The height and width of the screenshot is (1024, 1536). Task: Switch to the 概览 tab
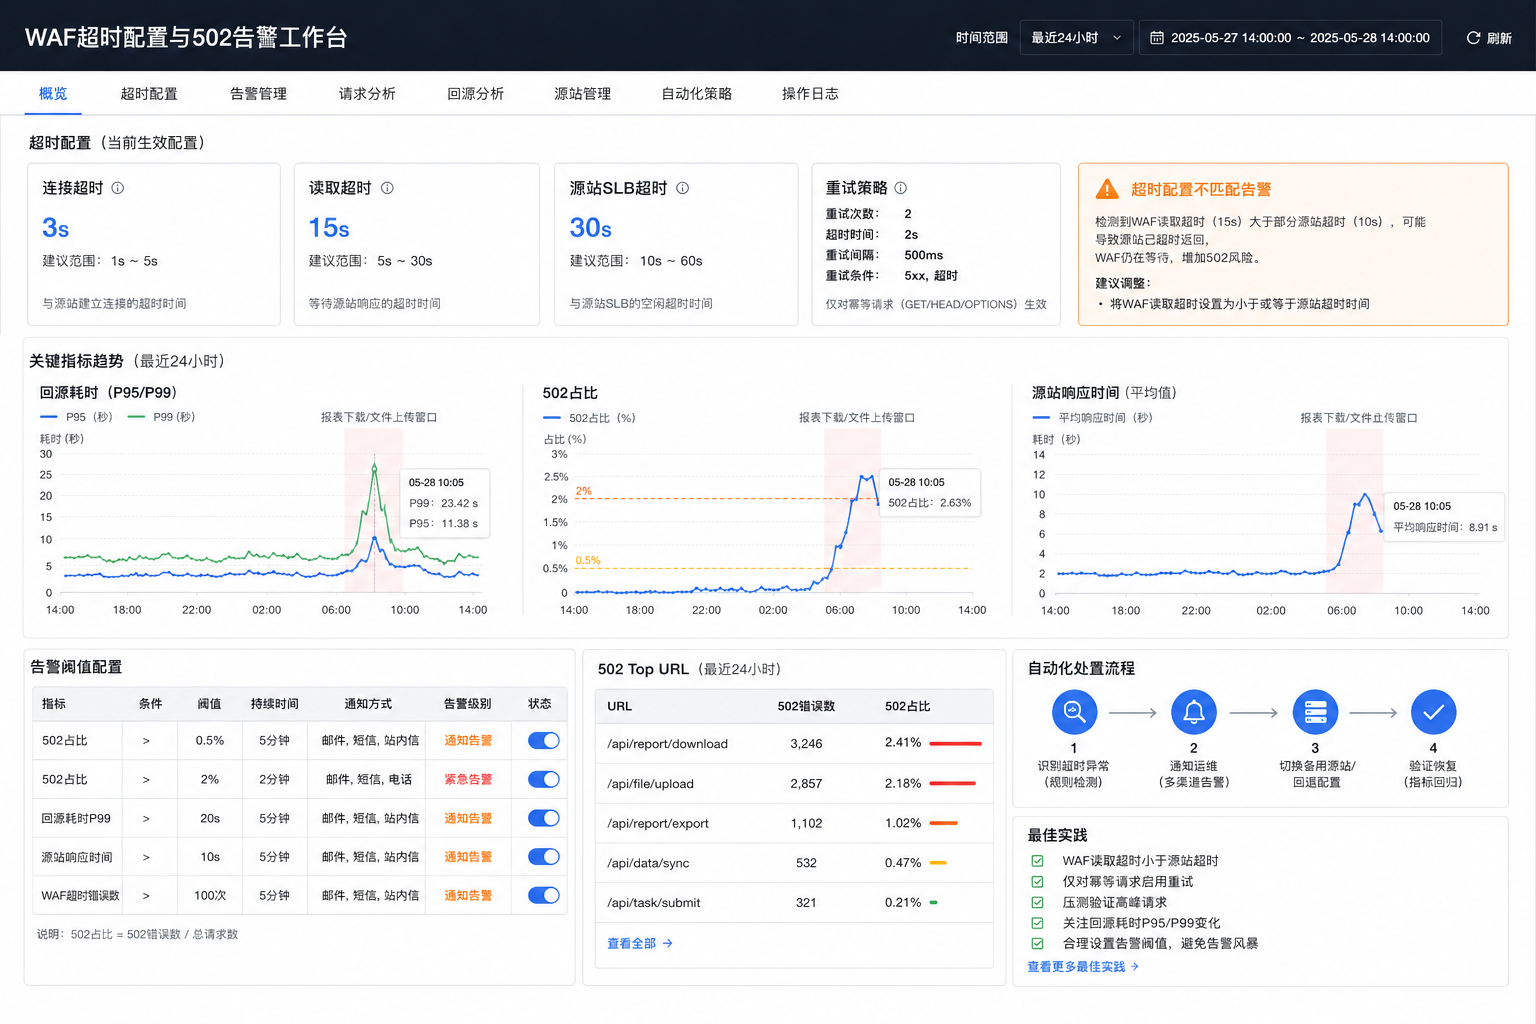pos(53,93)
